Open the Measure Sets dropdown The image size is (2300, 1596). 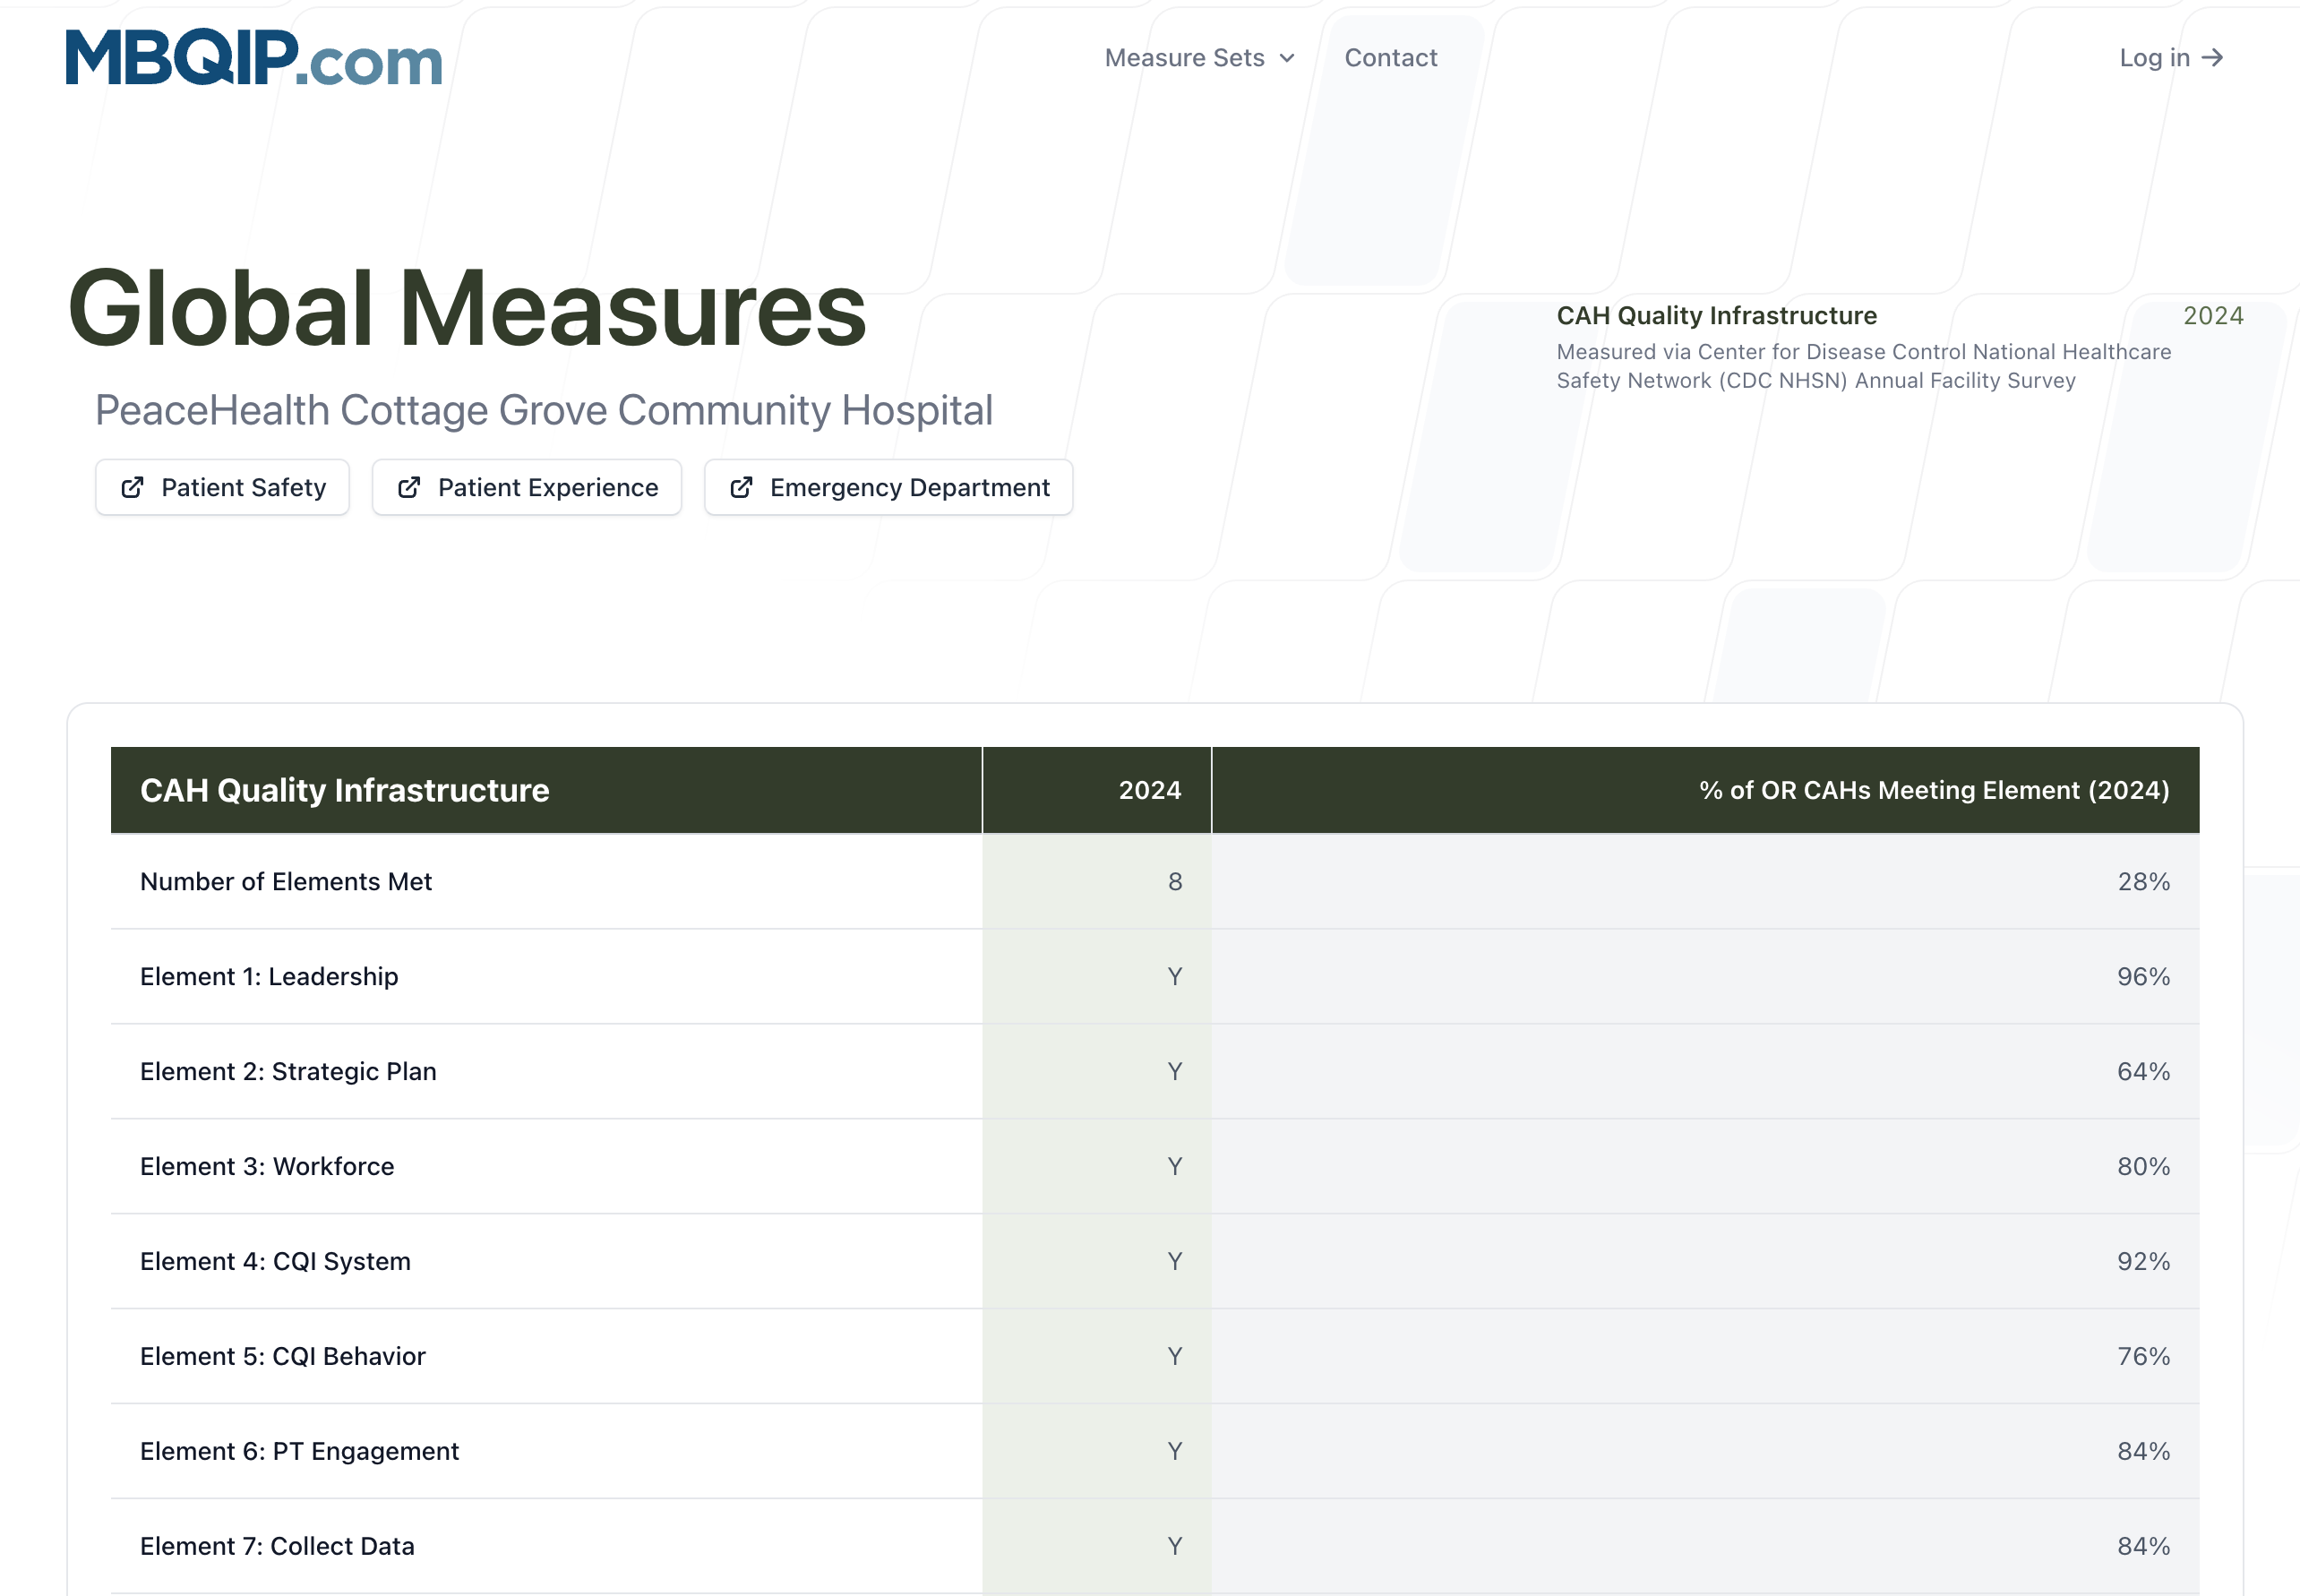(1198, 58)
